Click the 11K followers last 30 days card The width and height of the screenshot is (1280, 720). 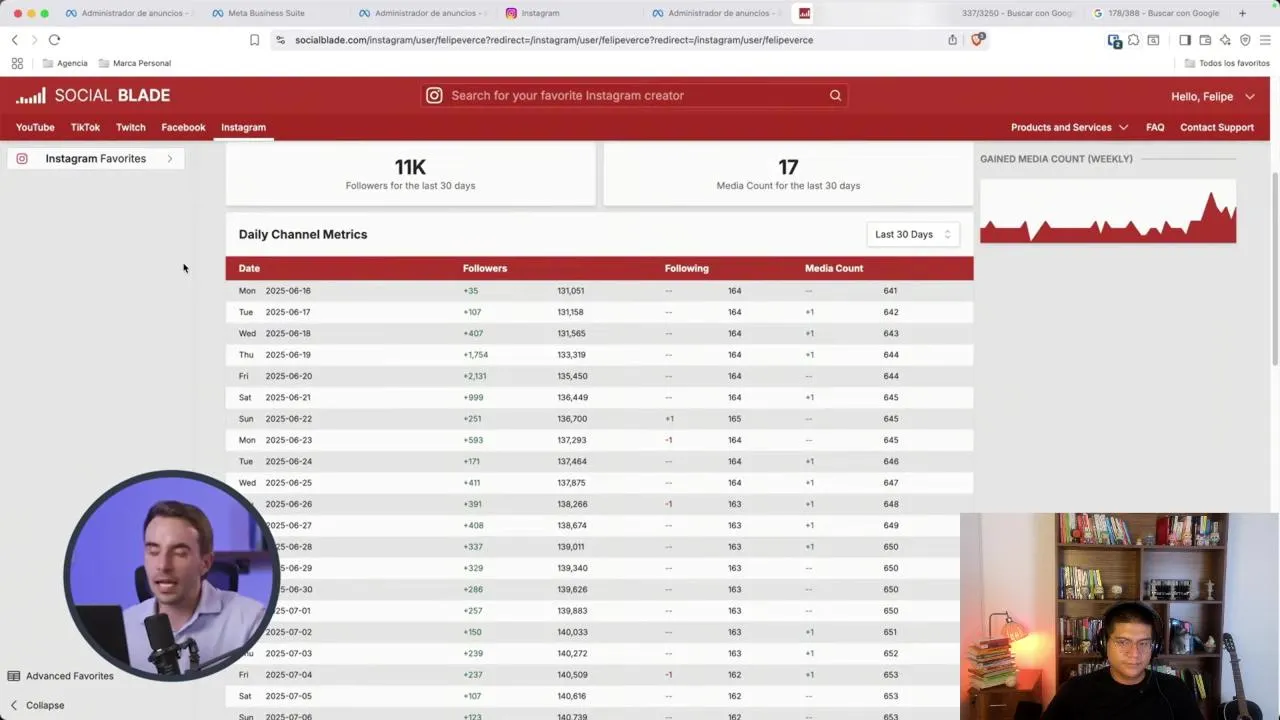tap(410, 173)
